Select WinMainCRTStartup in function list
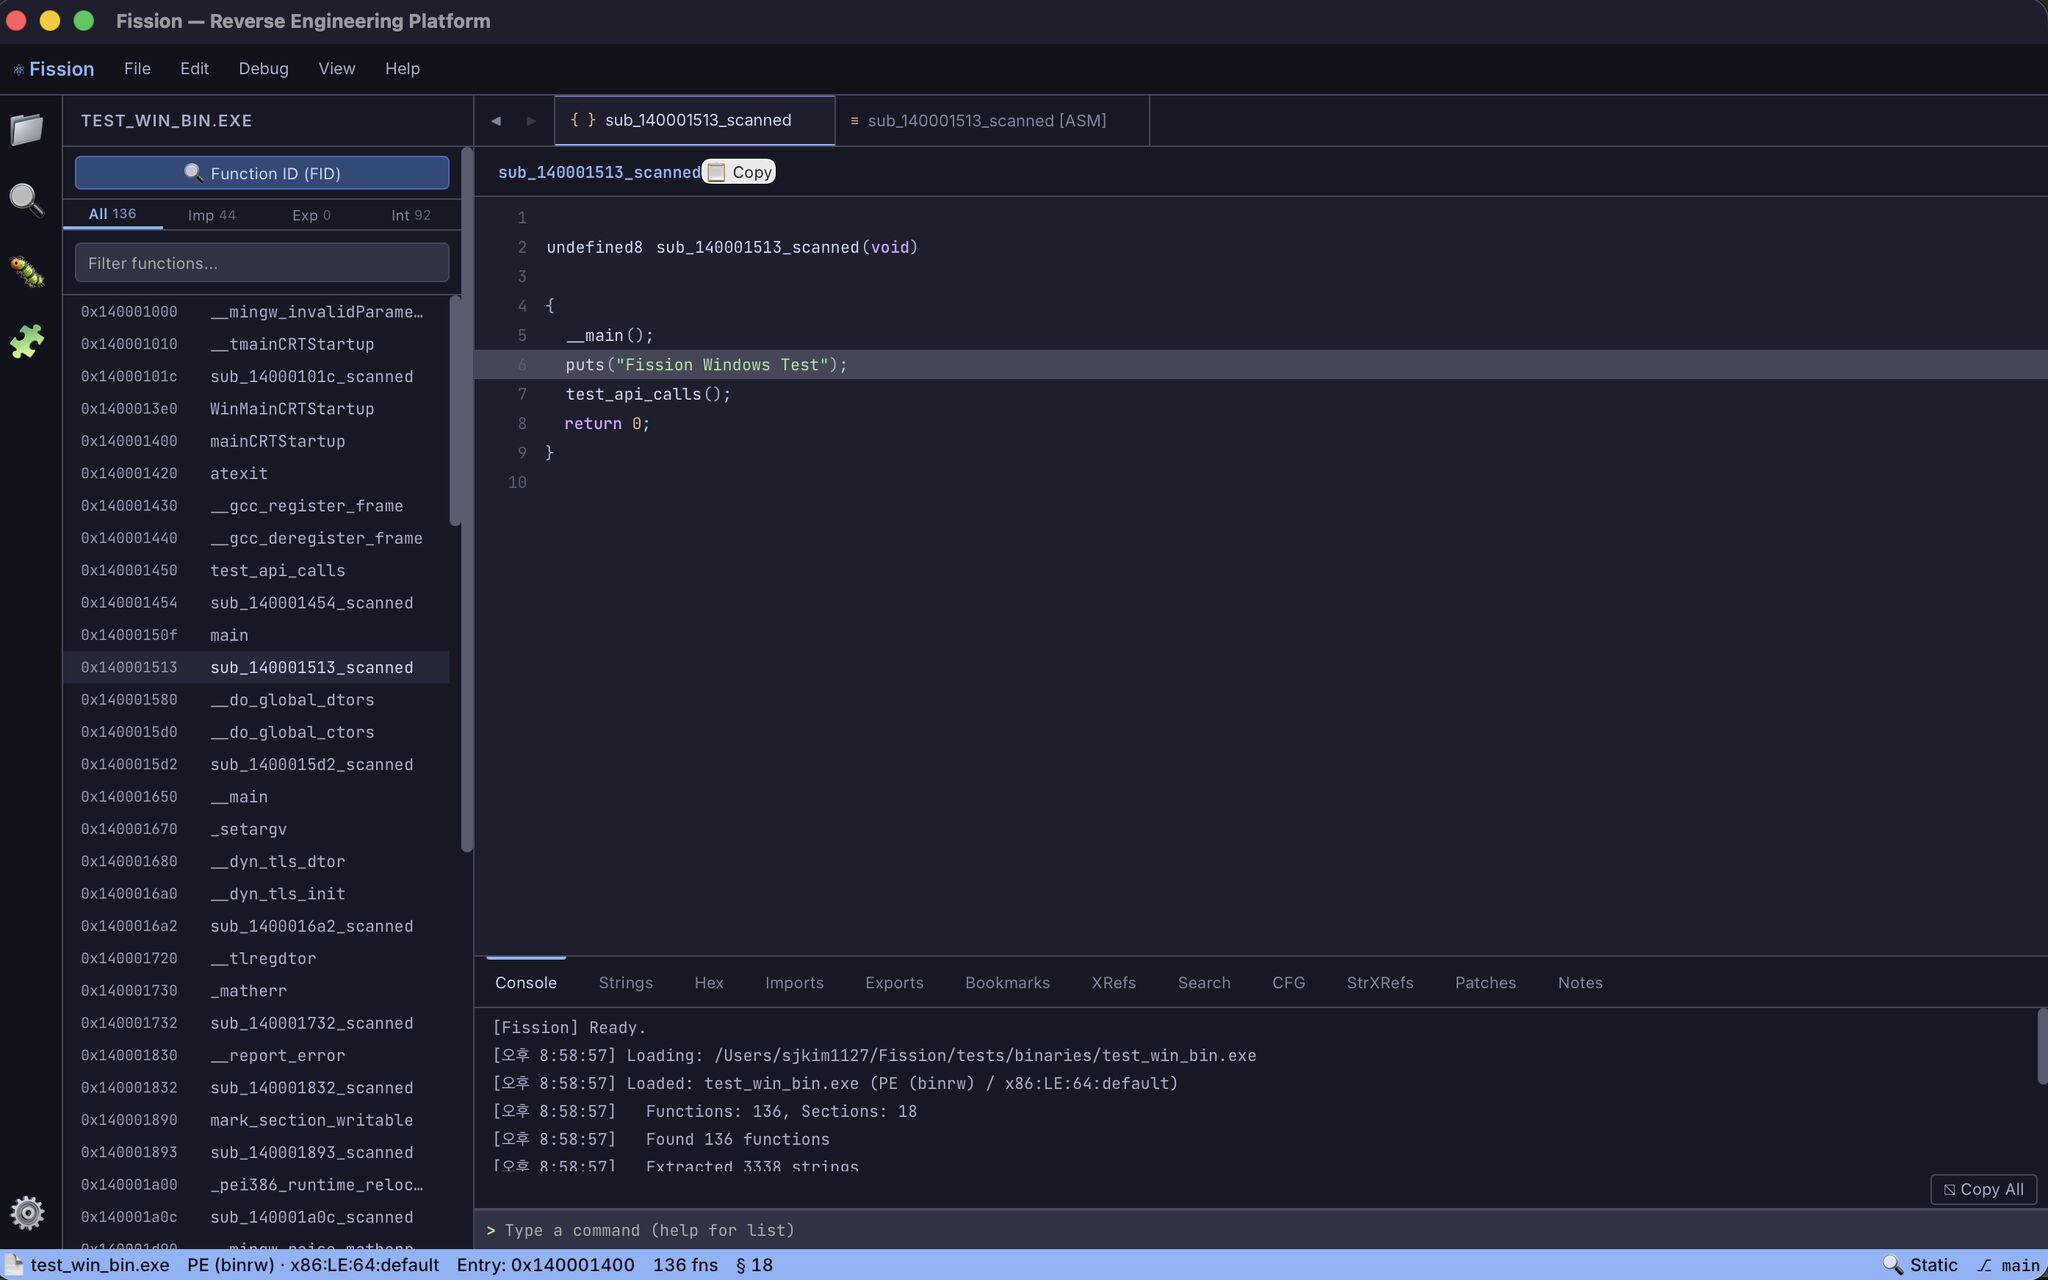This screenshot has width=2048, height=1280. pyautogui.click(x=256, y=409)
